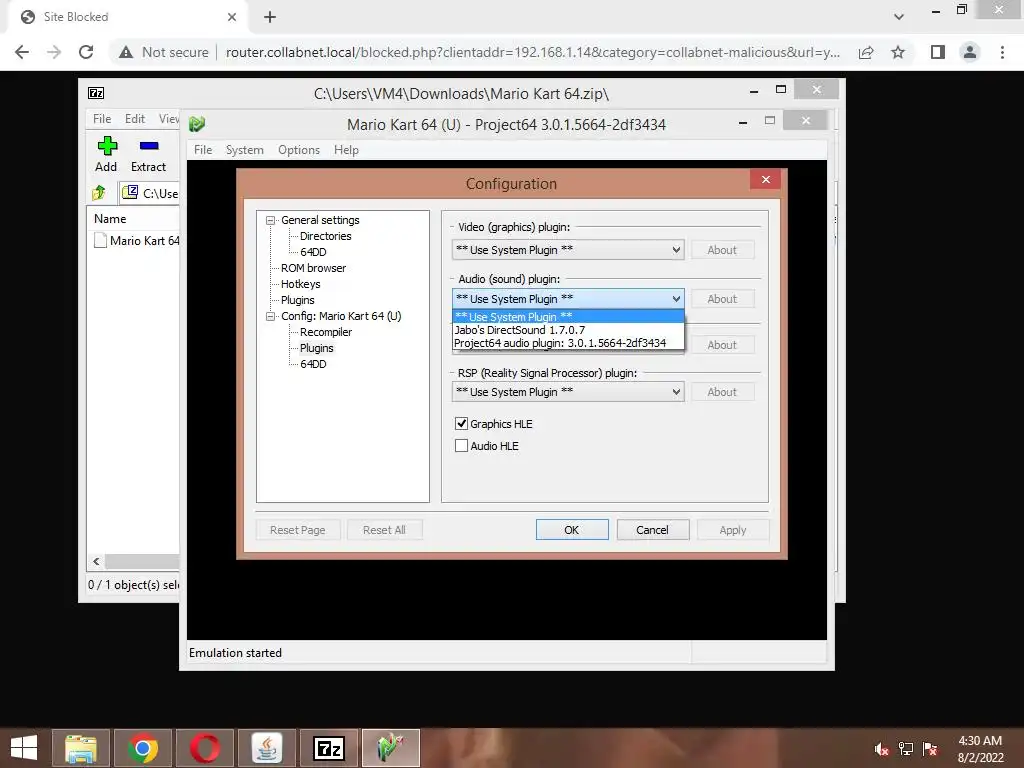Go back in Chrome
The width and height of the screenshot is (1024, 768).
(22, 52)
